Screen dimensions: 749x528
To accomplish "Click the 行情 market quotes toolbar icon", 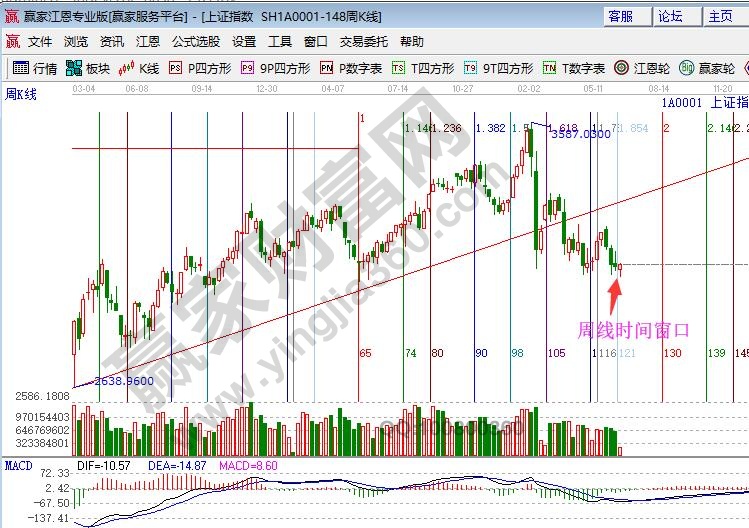I will (x=35, y=69).
